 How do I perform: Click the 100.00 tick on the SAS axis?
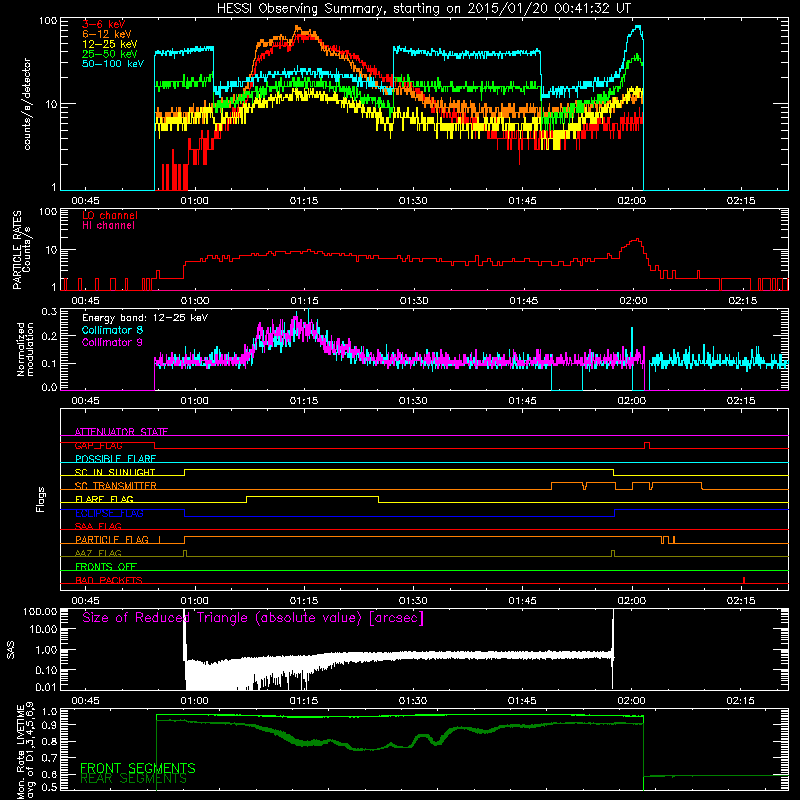click(x=40, y=612)
